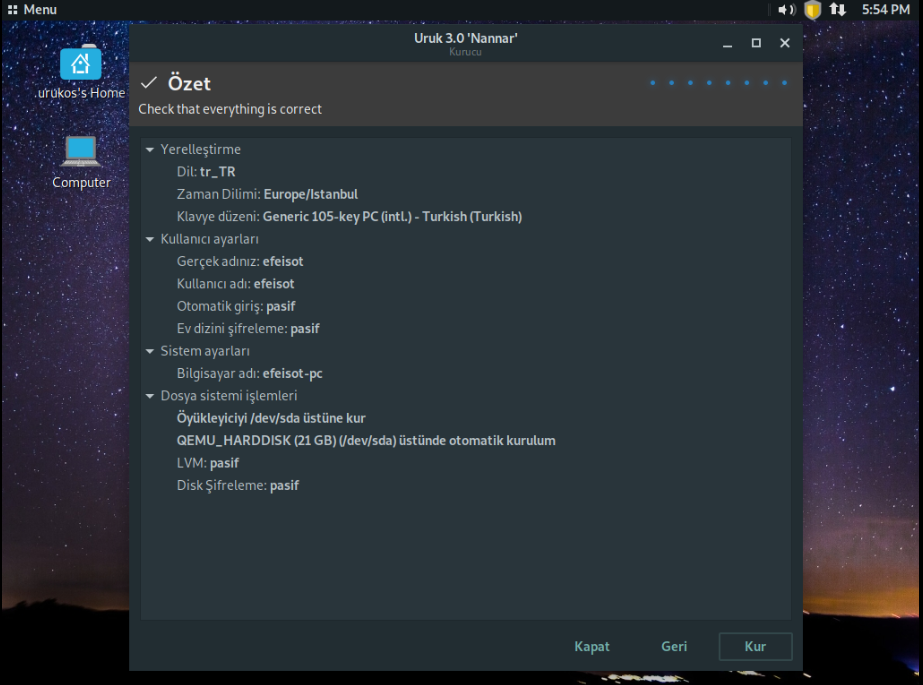This screenshot has height=685, width=923.
Task: Open the network arrows tray icon
Action: point(837,9)
